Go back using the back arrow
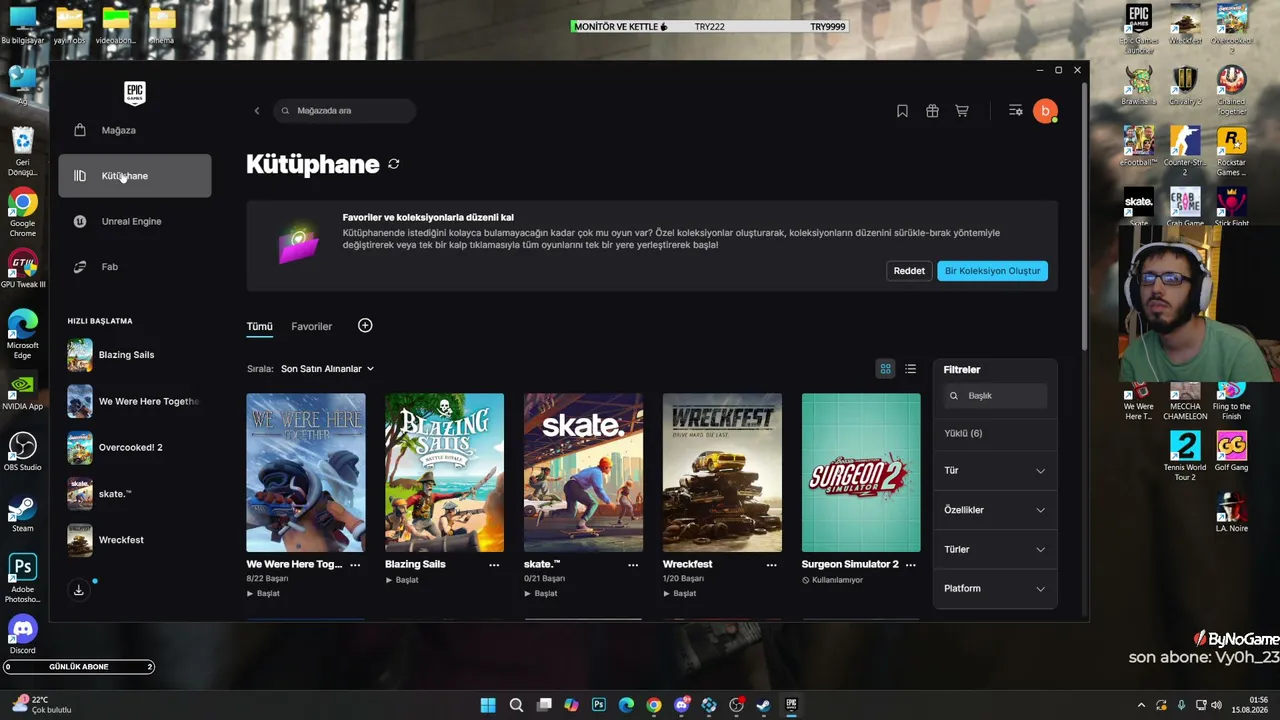Viewport: 1280px width, 720px height. pyautogui.click(x=257, y=111)
